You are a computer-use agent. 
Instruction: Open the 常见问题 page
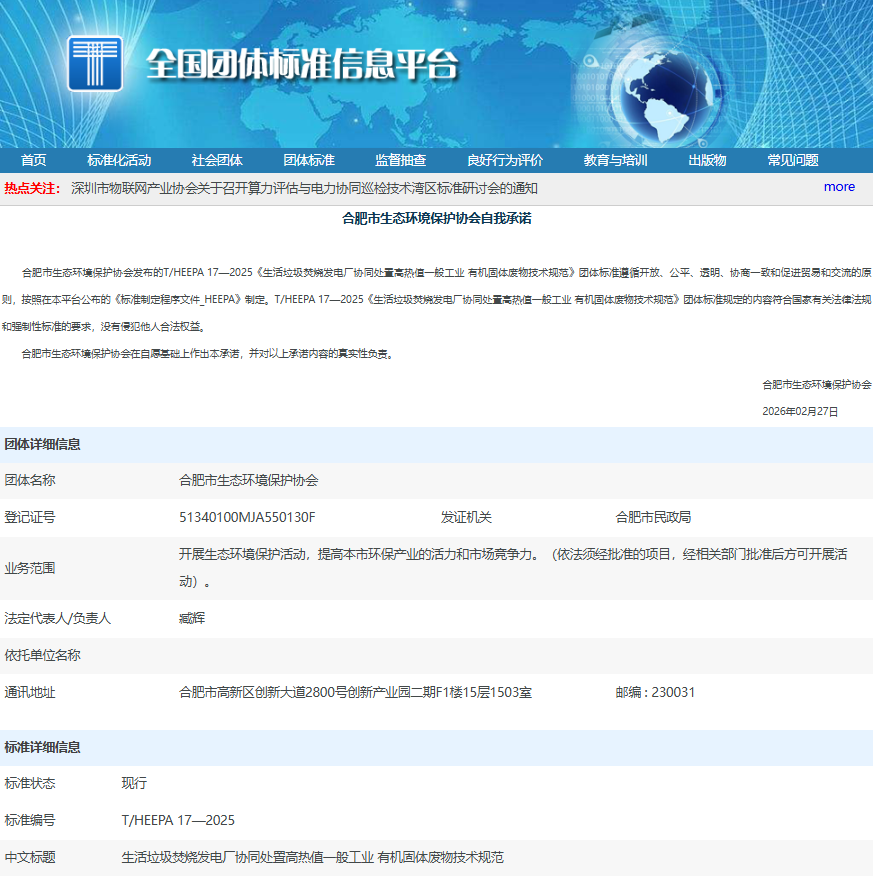792,160
